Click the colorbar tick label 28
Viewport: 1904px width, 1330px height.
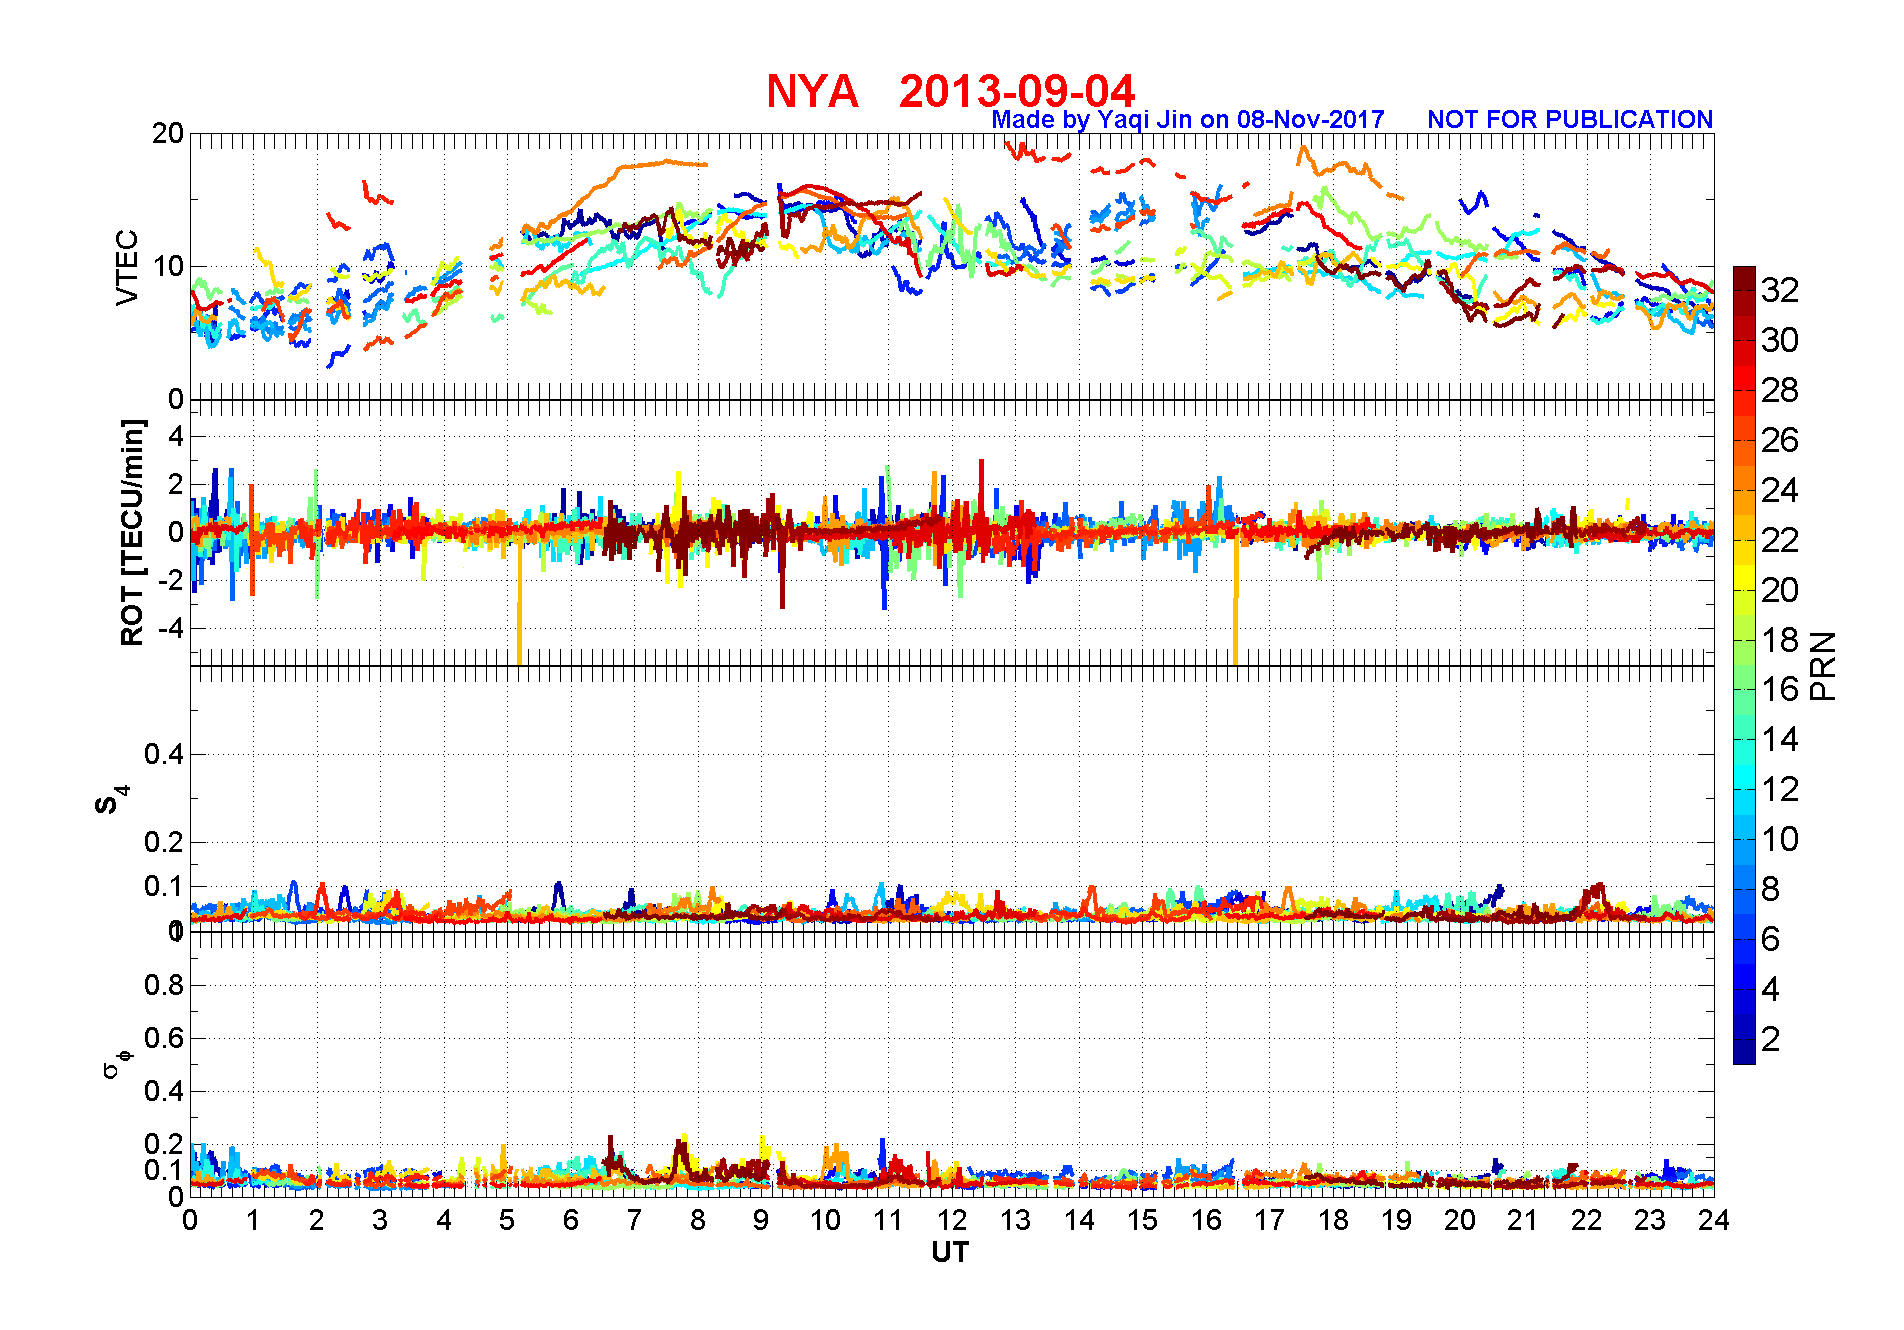(x=1780, y=390)
